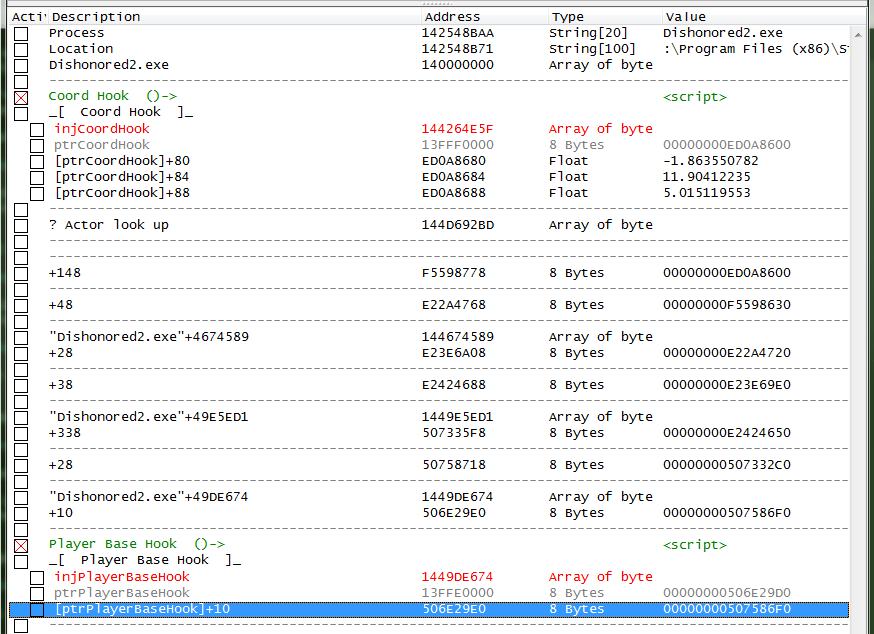This screenshot has width=874, height=634.
Task: Click address 13FFE0000 of ptrPlayerBaseHook
Action: pos(457,593)
